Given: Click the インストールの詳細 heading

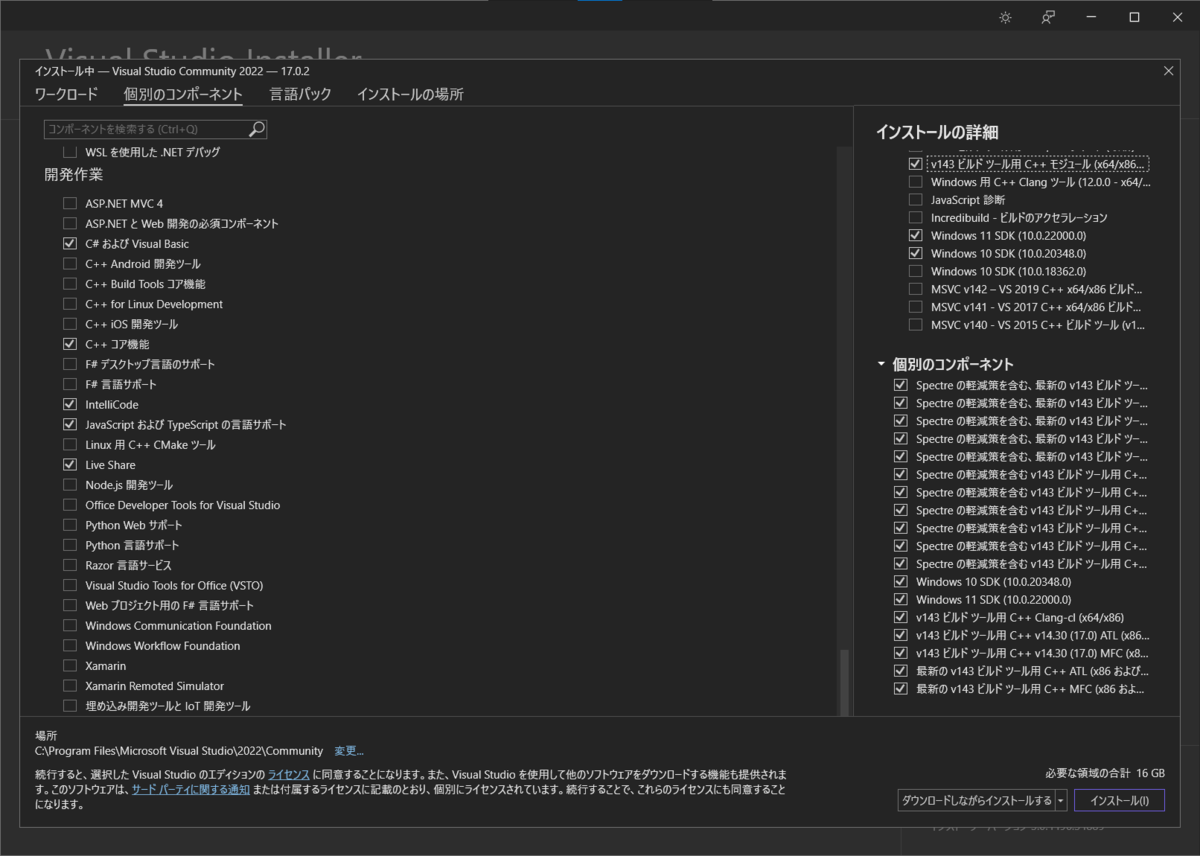Looking at the screenshot, I should [x=937, y=132].
